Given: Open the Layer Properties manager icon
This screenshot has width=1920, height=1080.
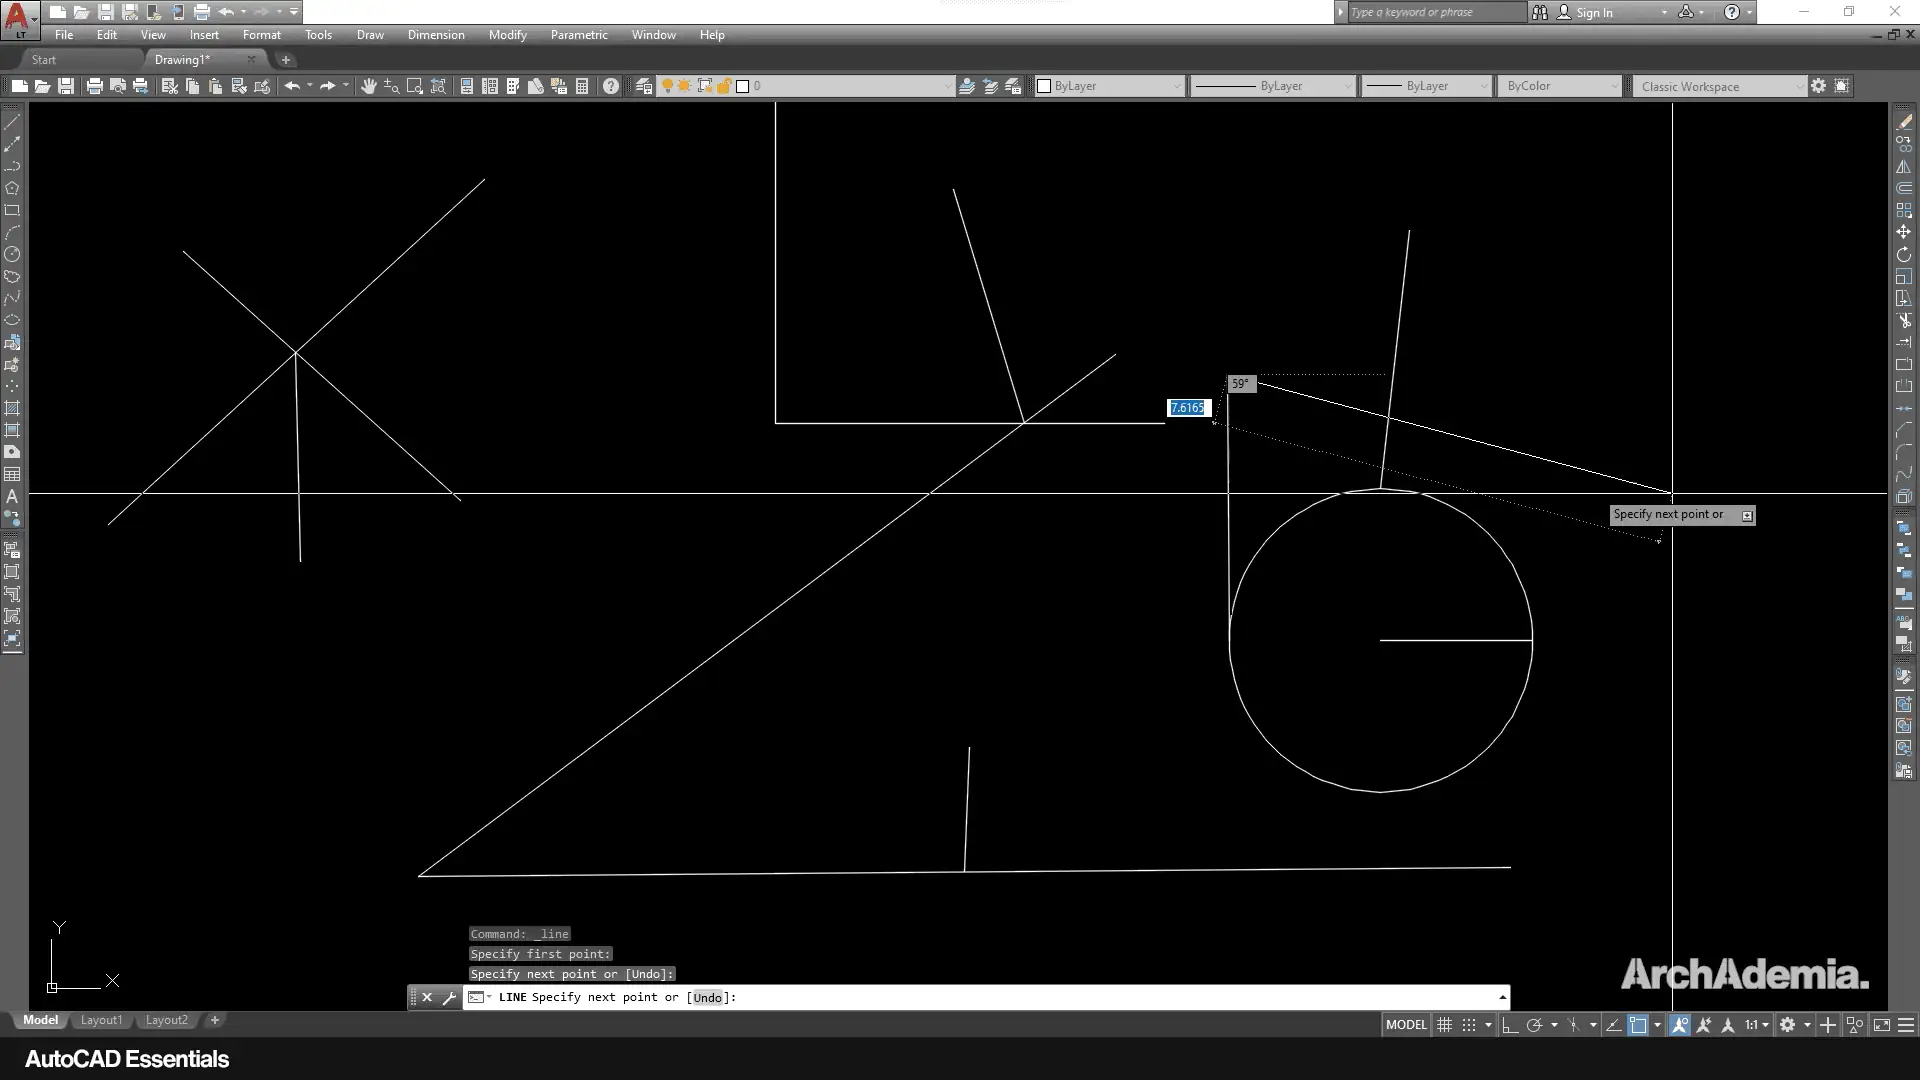Looking at the screenshot, I should [644, 86].
